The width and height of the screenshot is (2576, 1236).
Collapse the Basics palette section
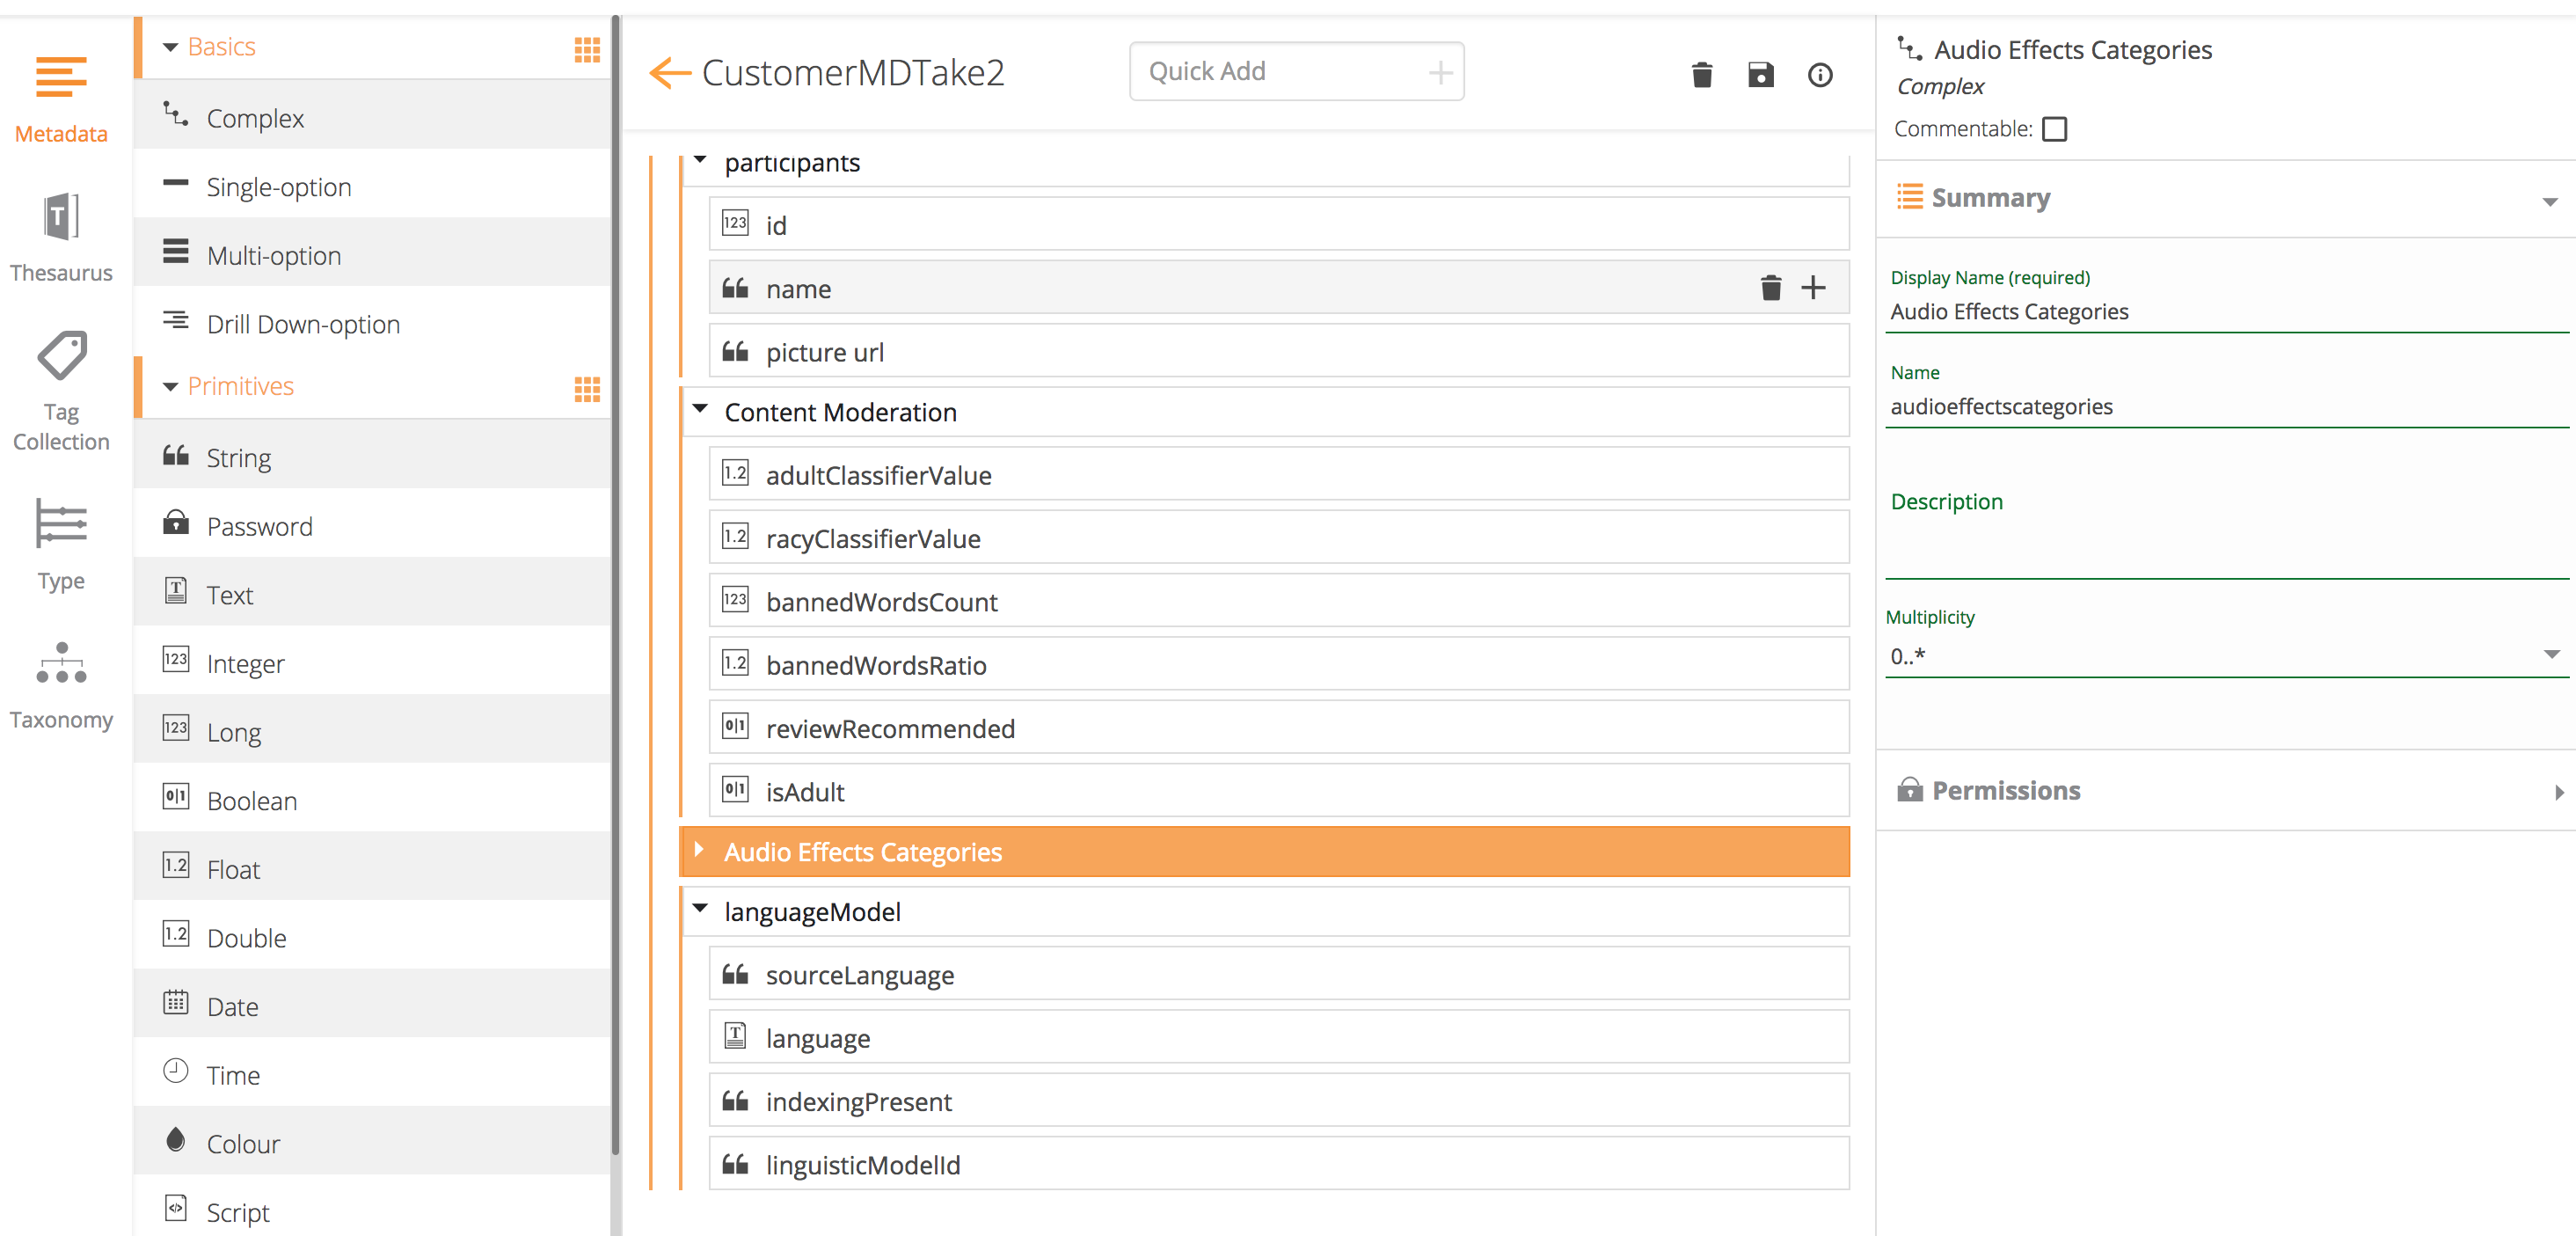170,47
